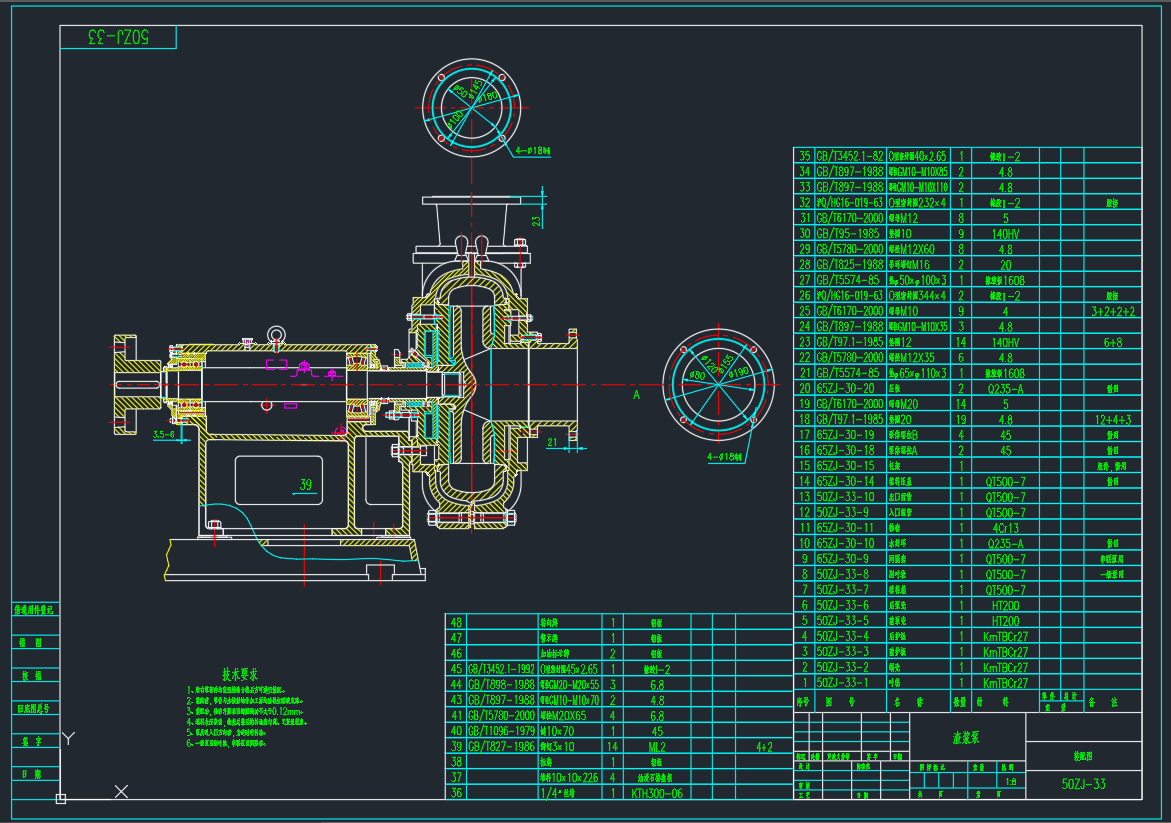Click the UCS X axis label
This screenshot has height=823, width=1171.
coord(121,792)
